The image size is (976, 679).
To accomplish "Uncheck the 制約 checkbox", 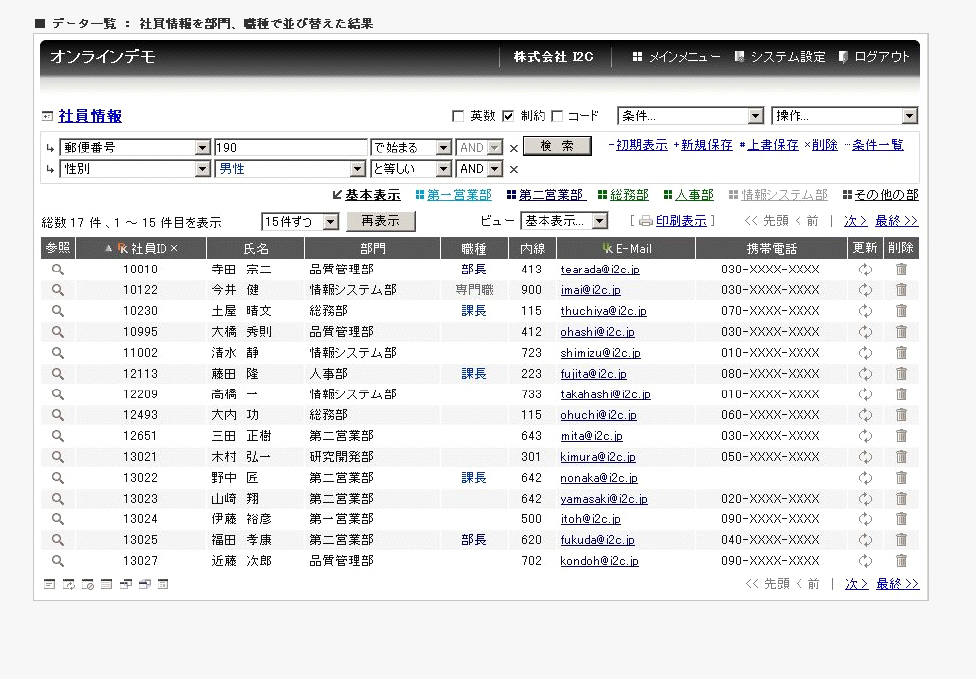I will click(508, 116).
